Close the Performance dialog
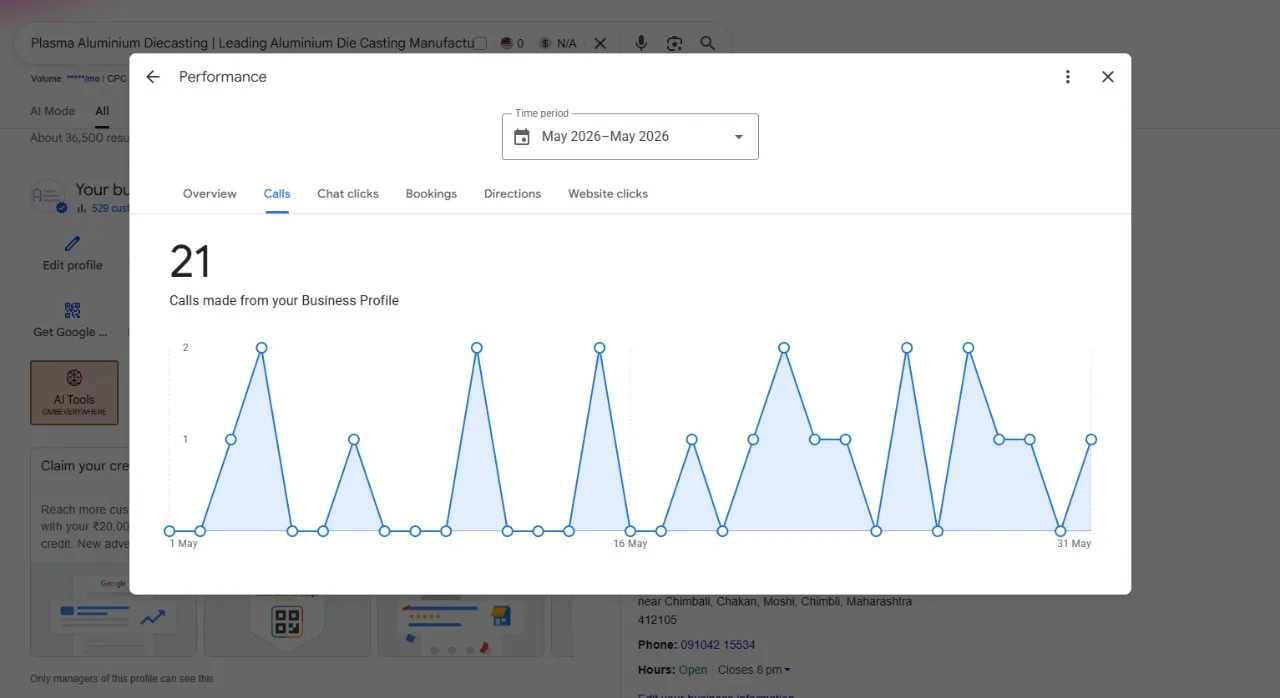 pos(1108,77)
